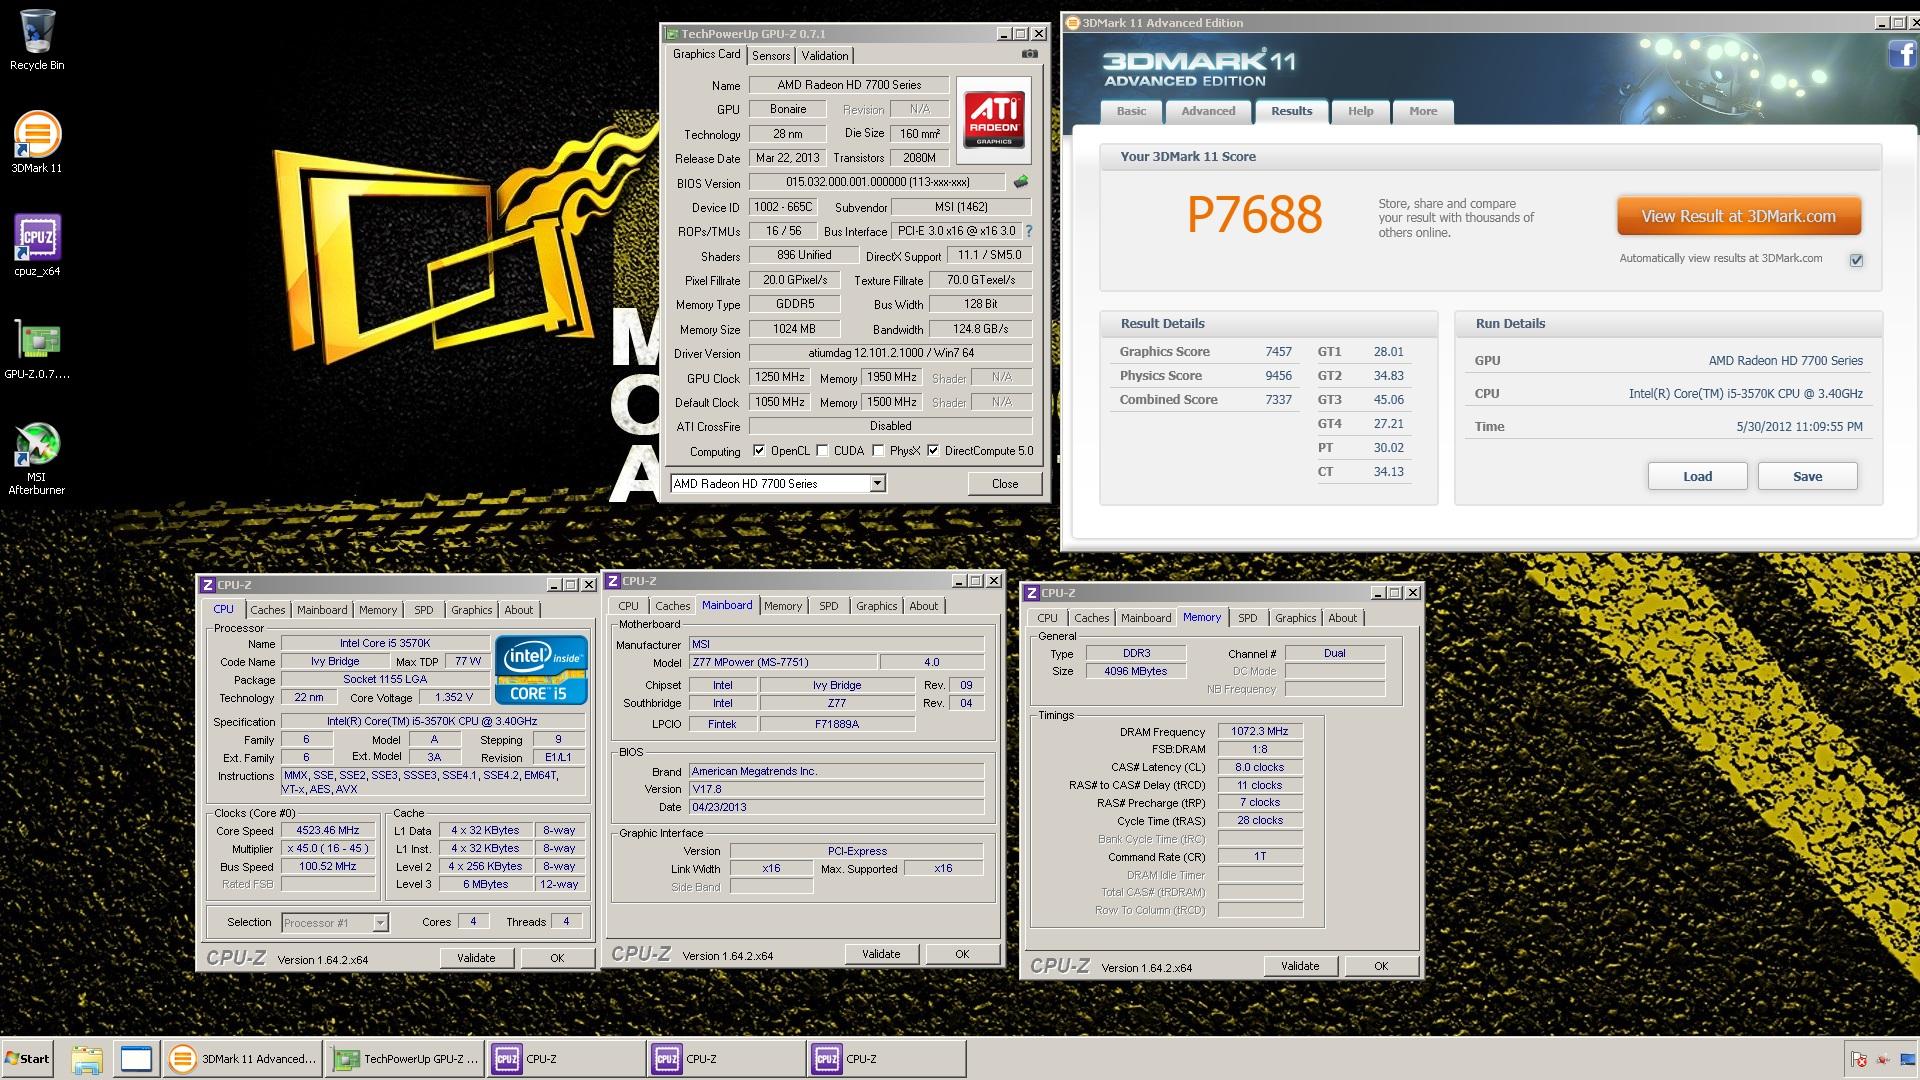Click the GPU-Z screenshot camera icon

(1029, 54)
